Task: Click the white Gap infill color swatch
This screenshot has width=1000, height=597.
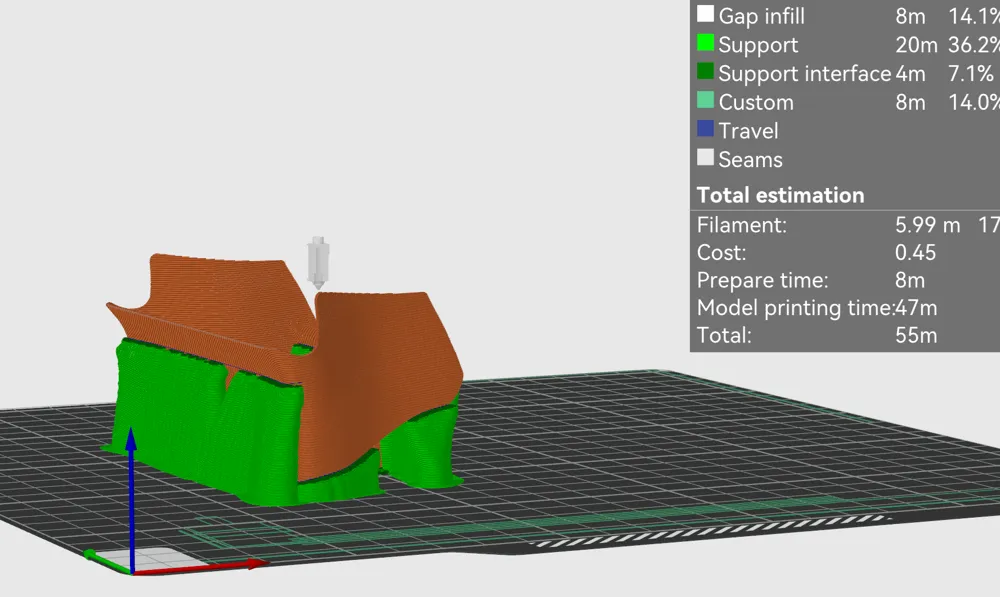Action: (706, 15)
